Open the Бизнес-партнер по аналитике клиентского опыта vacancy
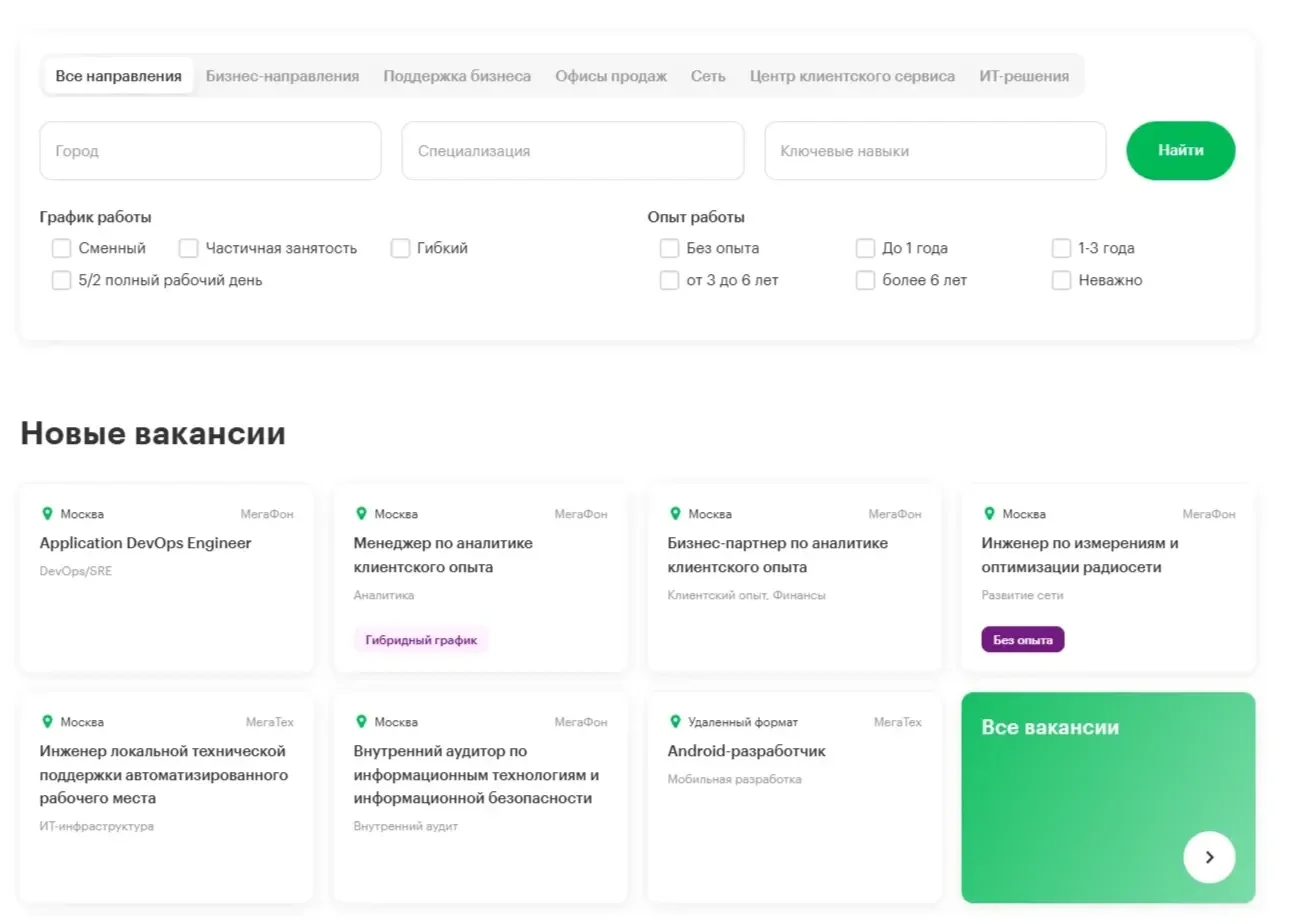This screenshot has height=924, width=1299. (778, 555)
